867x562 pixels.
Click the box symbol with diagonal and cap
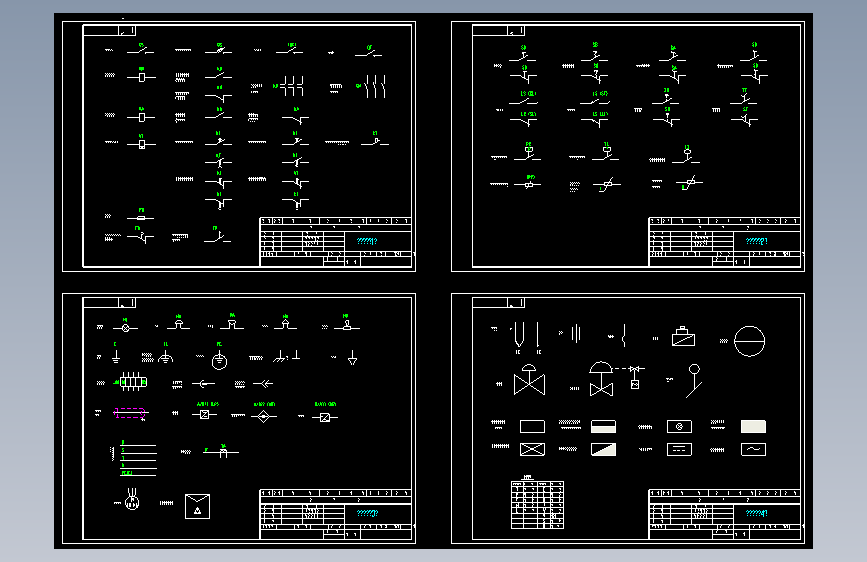(683, 336)
